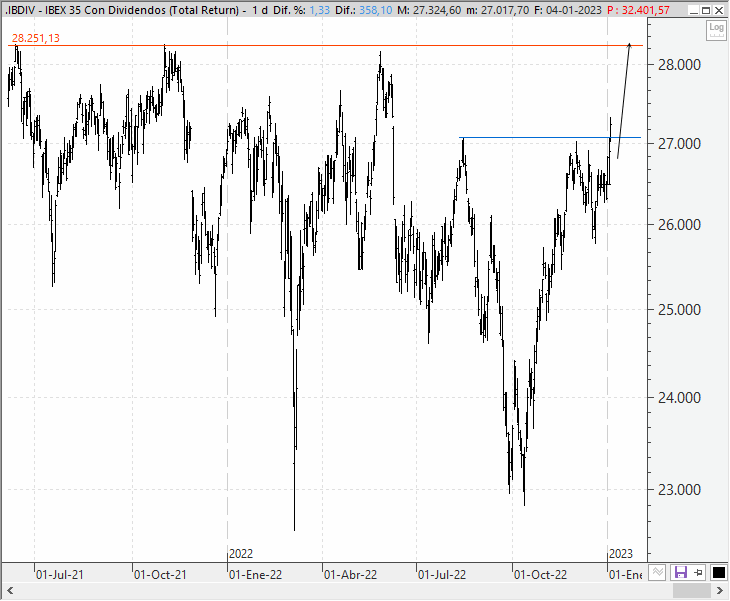This screenshot has height=601, width=730.
Task: Close the IBDIV chart window
Action: point(718,10)
